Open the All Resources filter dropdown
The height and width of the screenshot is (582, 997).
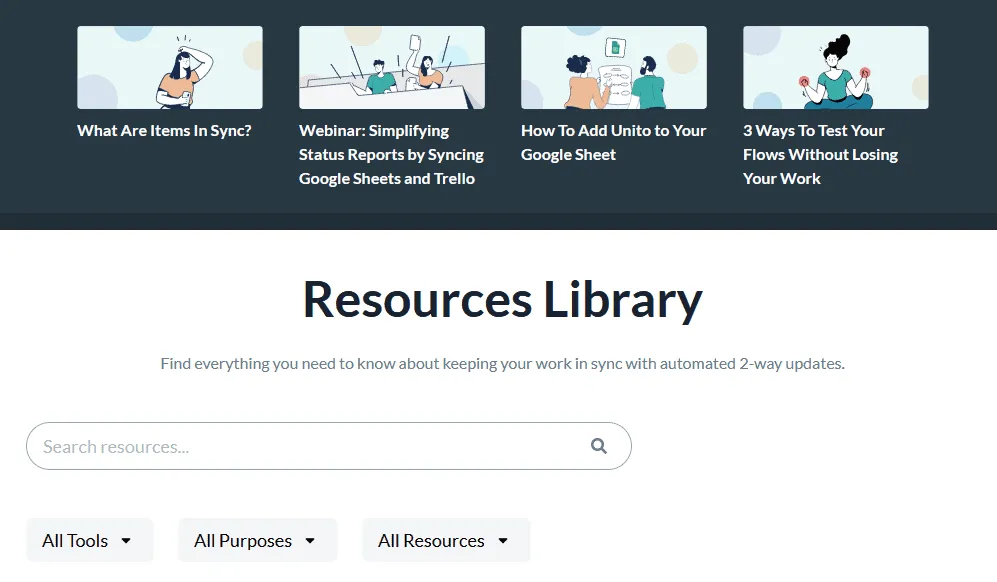pos(445,541)
